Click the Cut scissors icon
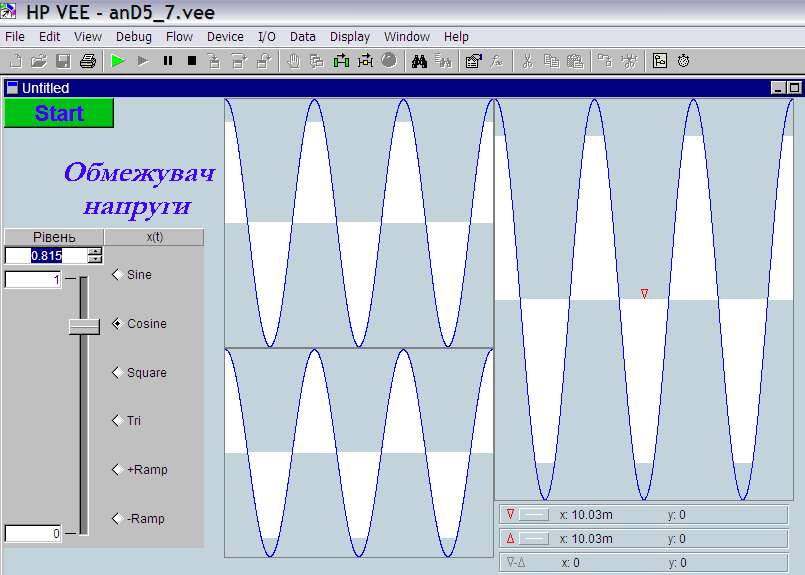The width and height of the screenshot is (805, 575). point(527,61)
